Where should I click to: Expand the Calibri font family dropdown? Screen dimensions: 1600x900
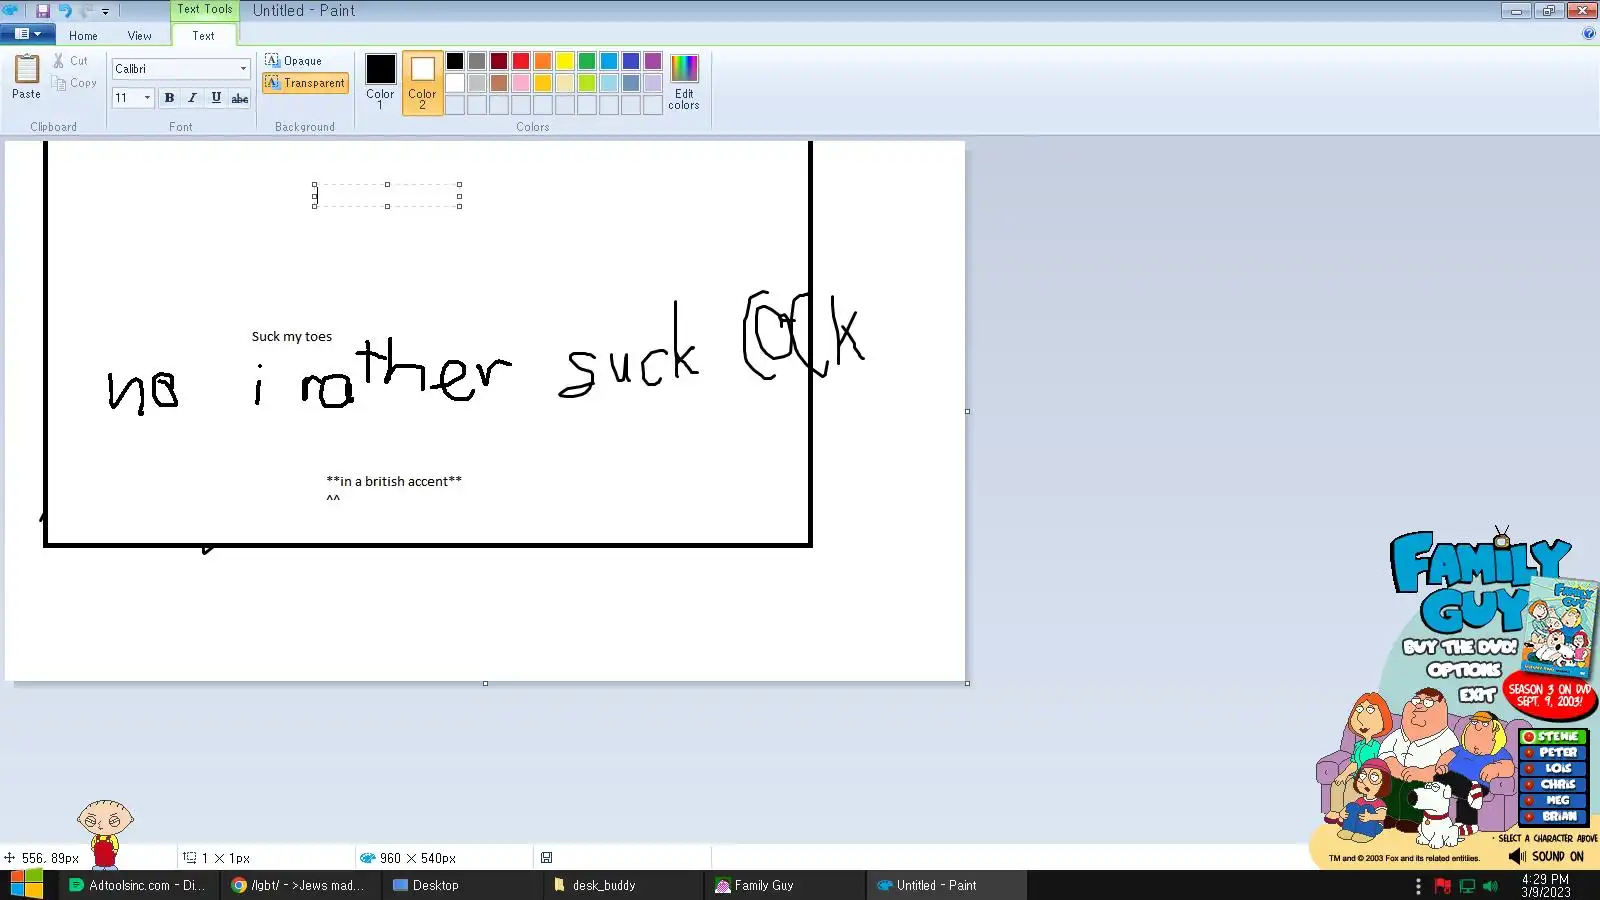pyautogui.click(x=243, y=69)
